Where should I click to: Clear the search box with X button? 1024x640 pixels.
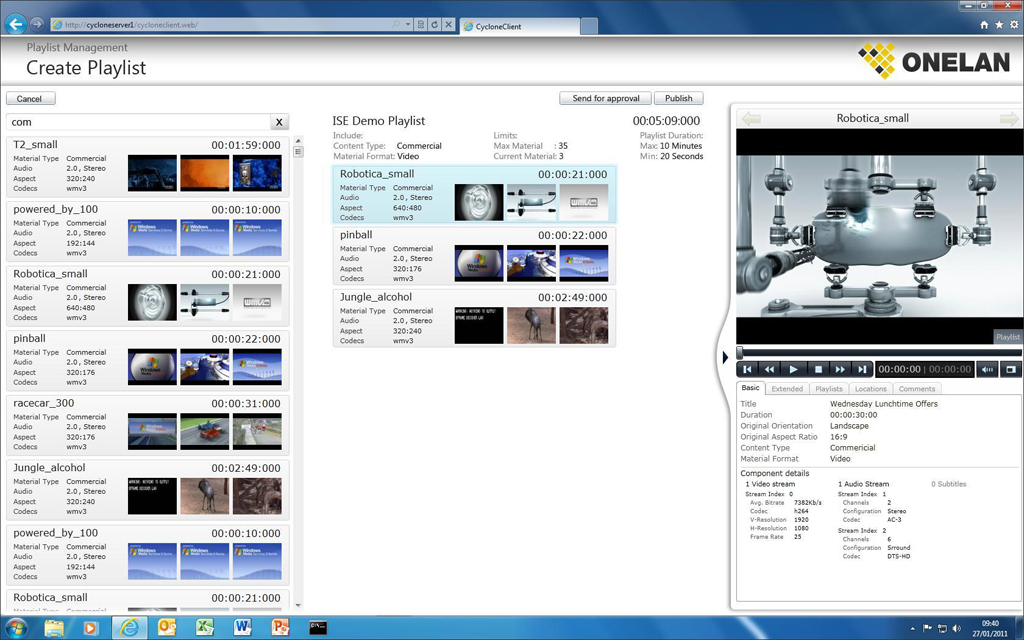click(x=279, y=122)
